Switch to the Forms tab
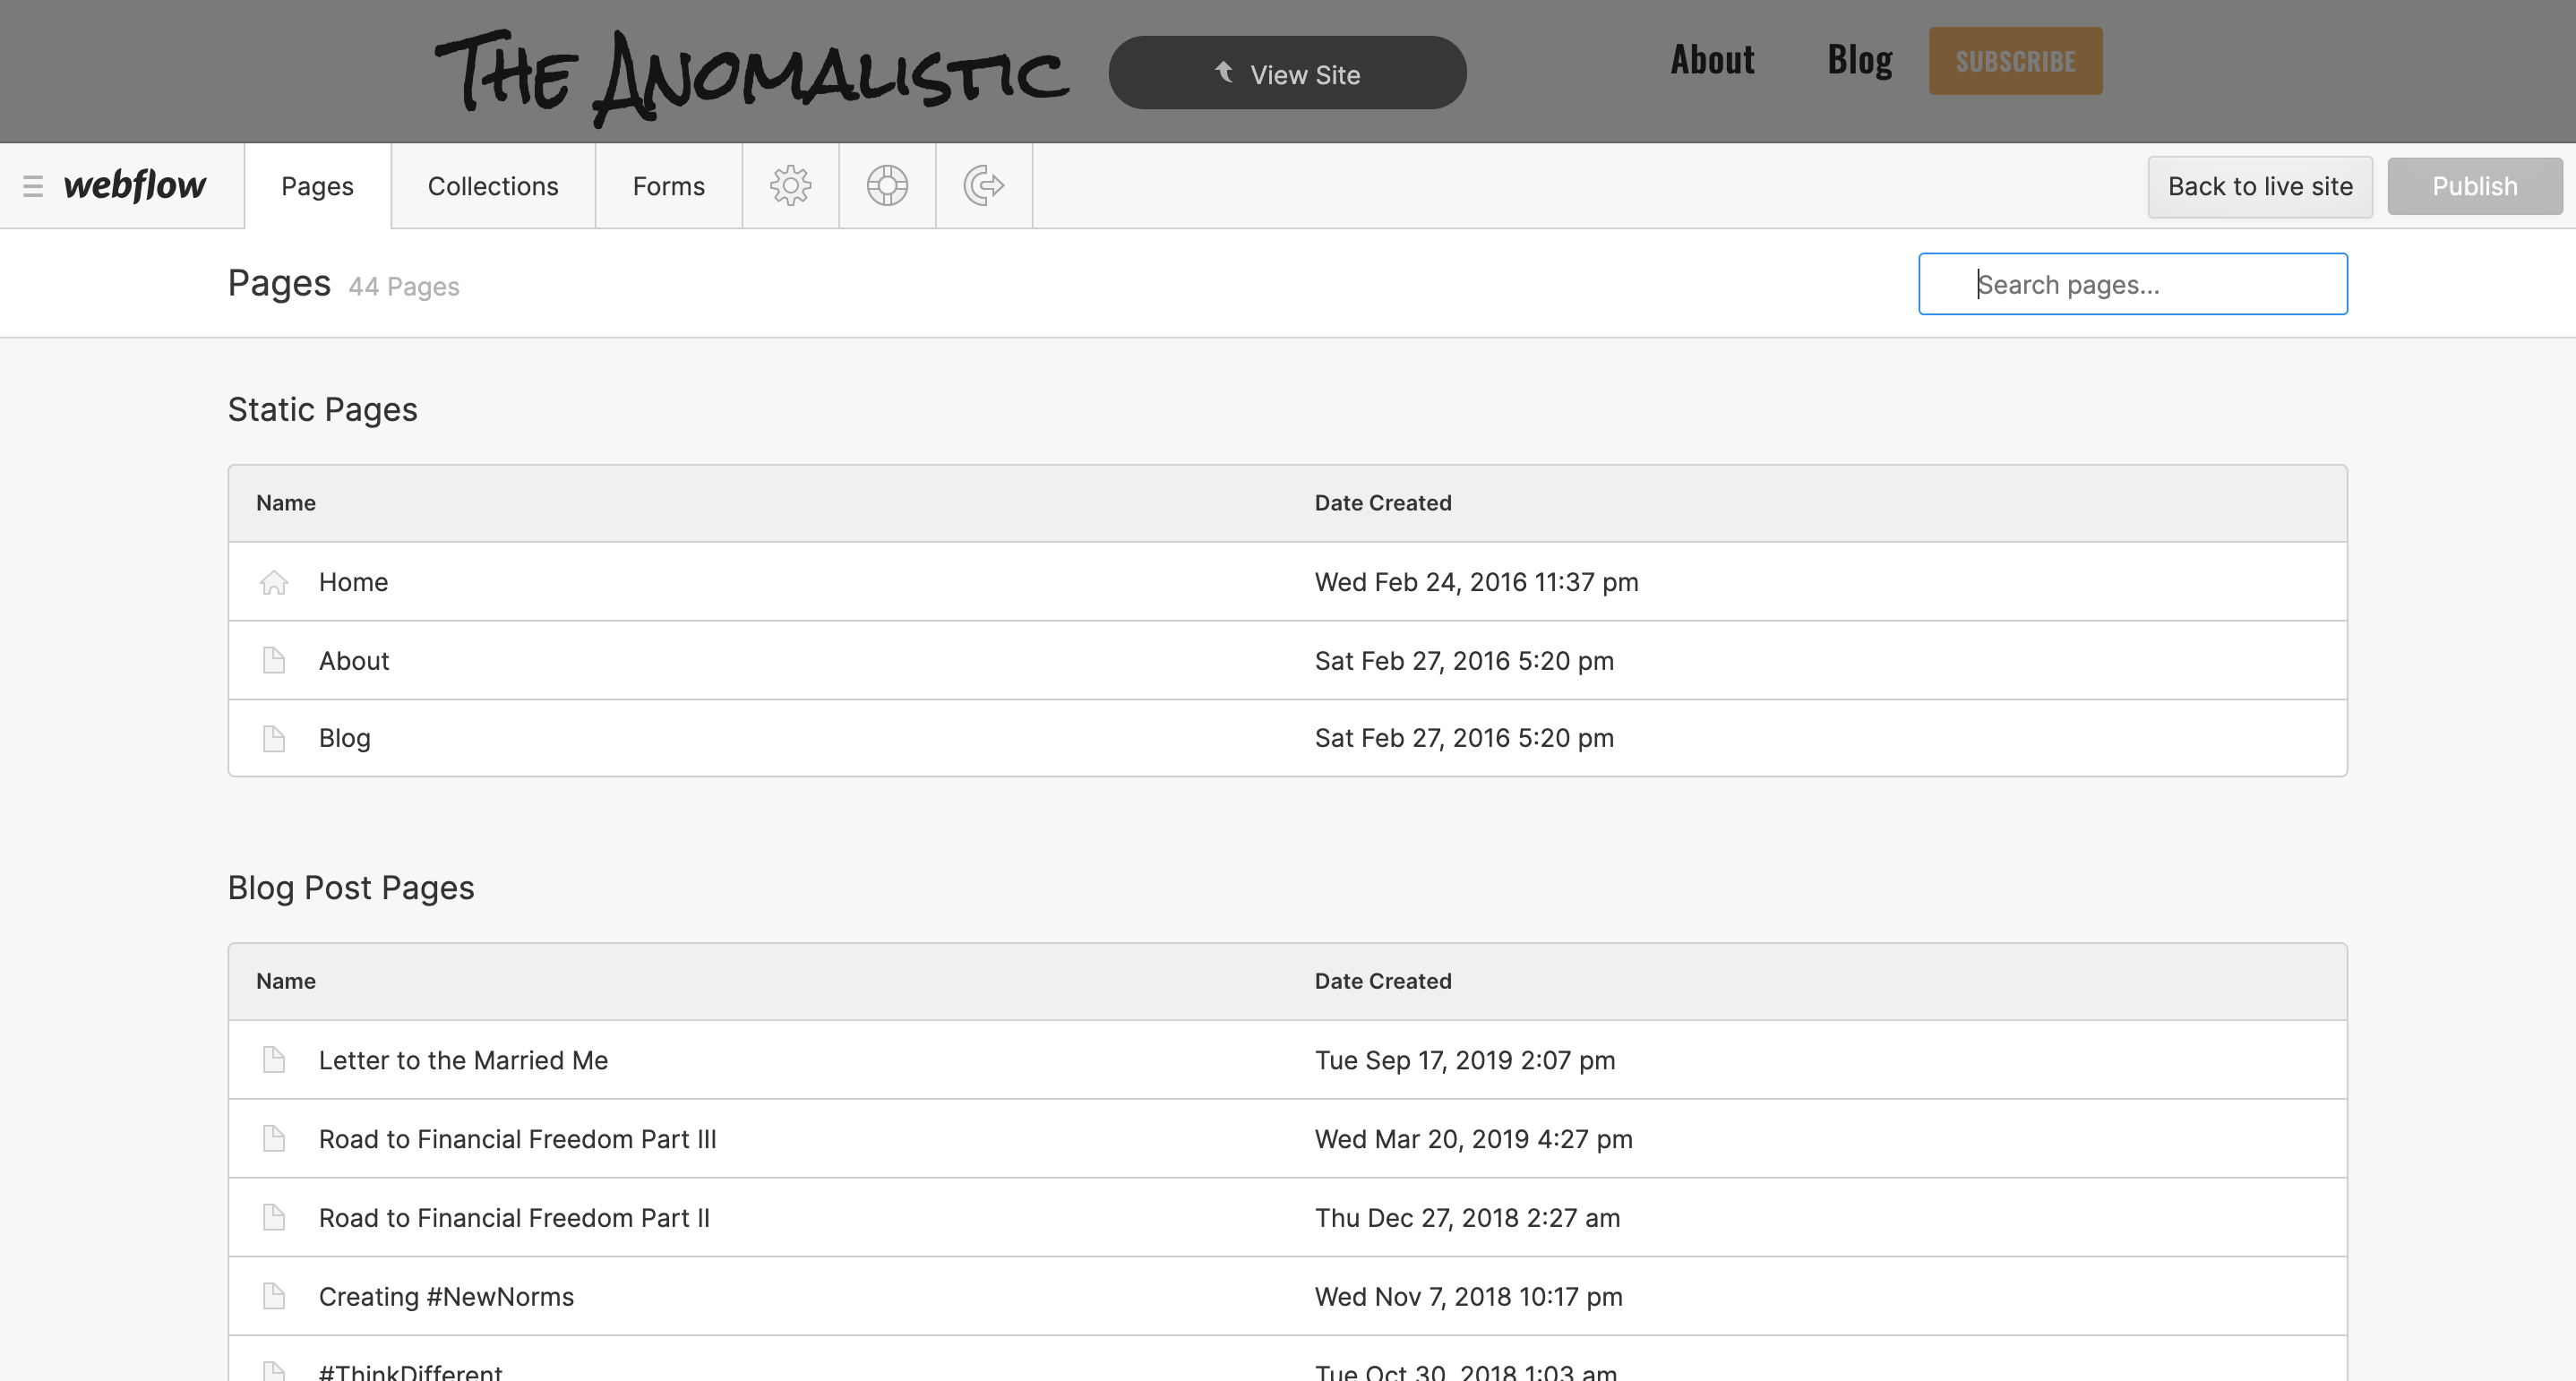2576x1381 pixels. (x=669, y=186)
